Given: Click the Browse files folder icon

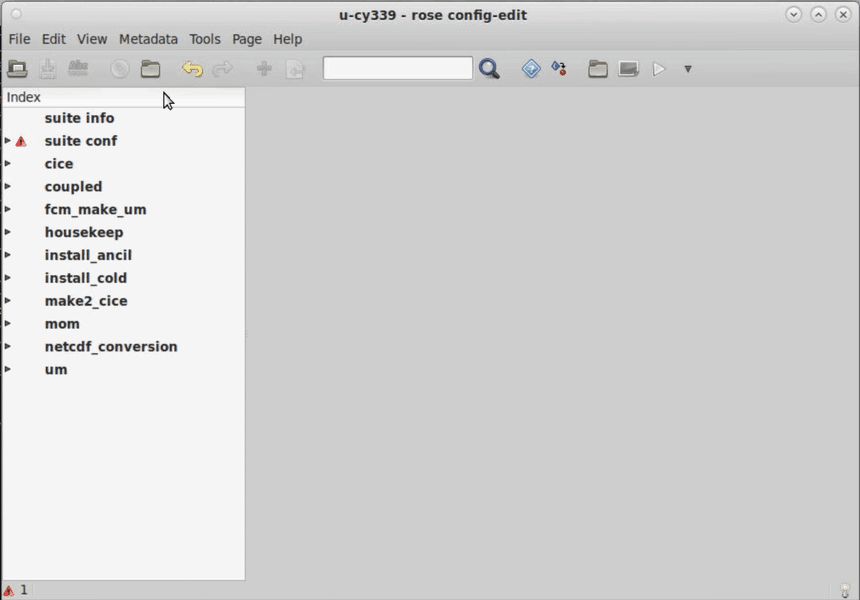Looking at the screenshot, I should point(150,69).
